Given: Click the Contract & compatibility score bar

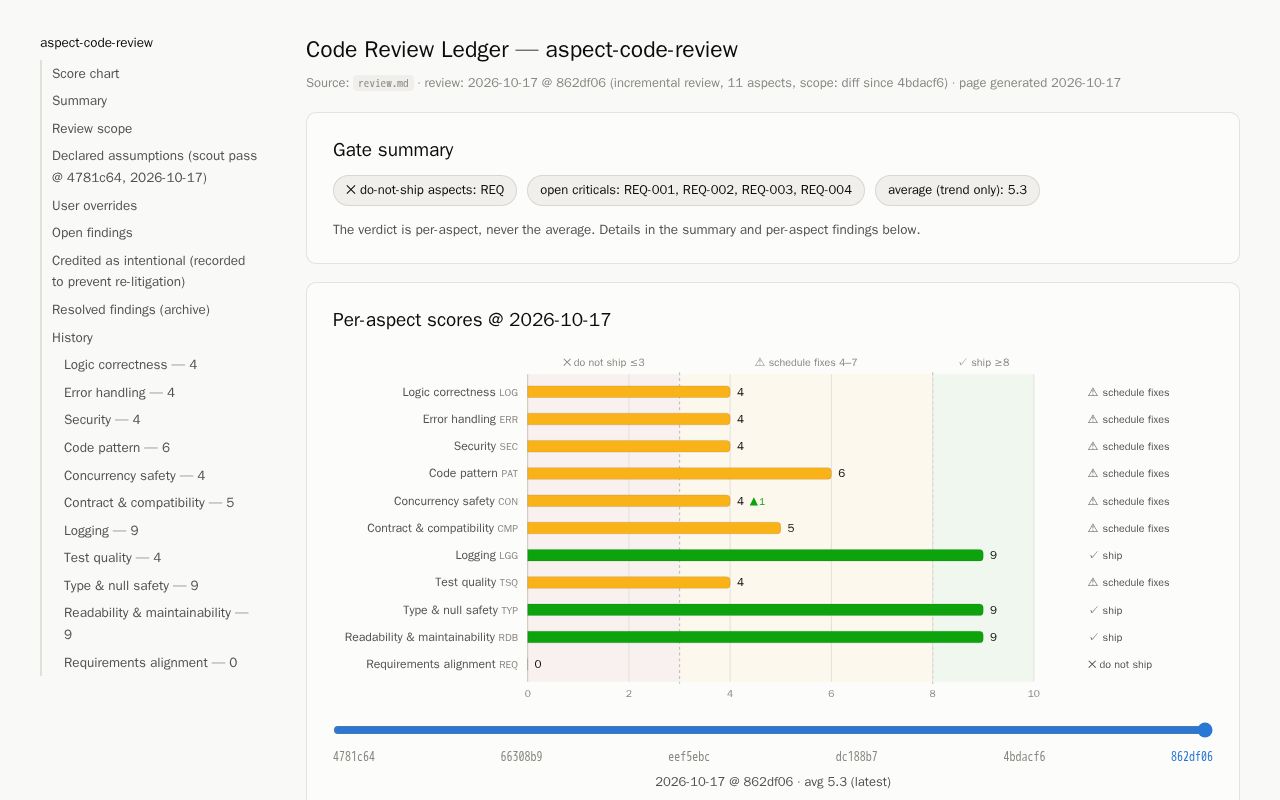Looking at the screenshot, I should click(x=654, y=528).
